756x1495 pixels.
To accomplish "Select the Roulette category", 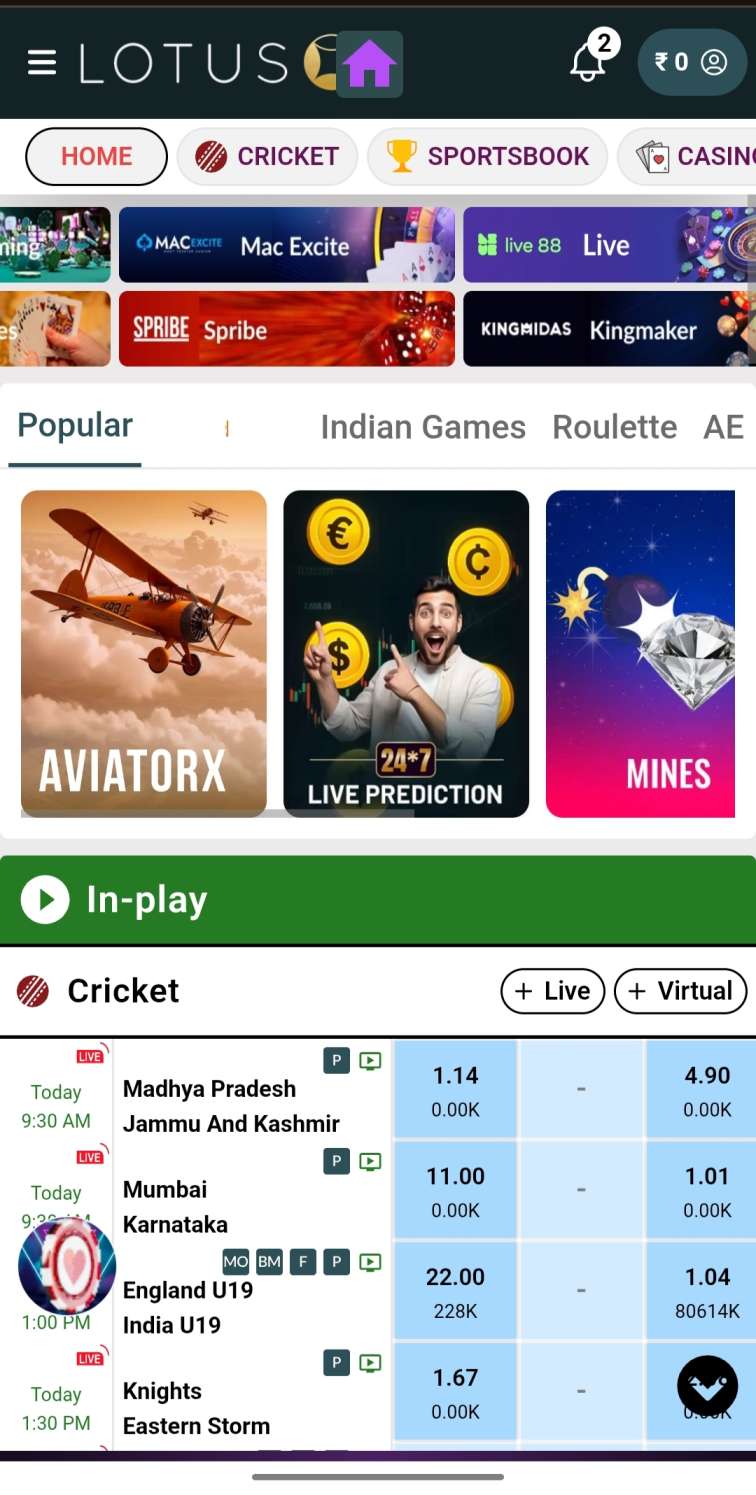I will tap(614, 427).
